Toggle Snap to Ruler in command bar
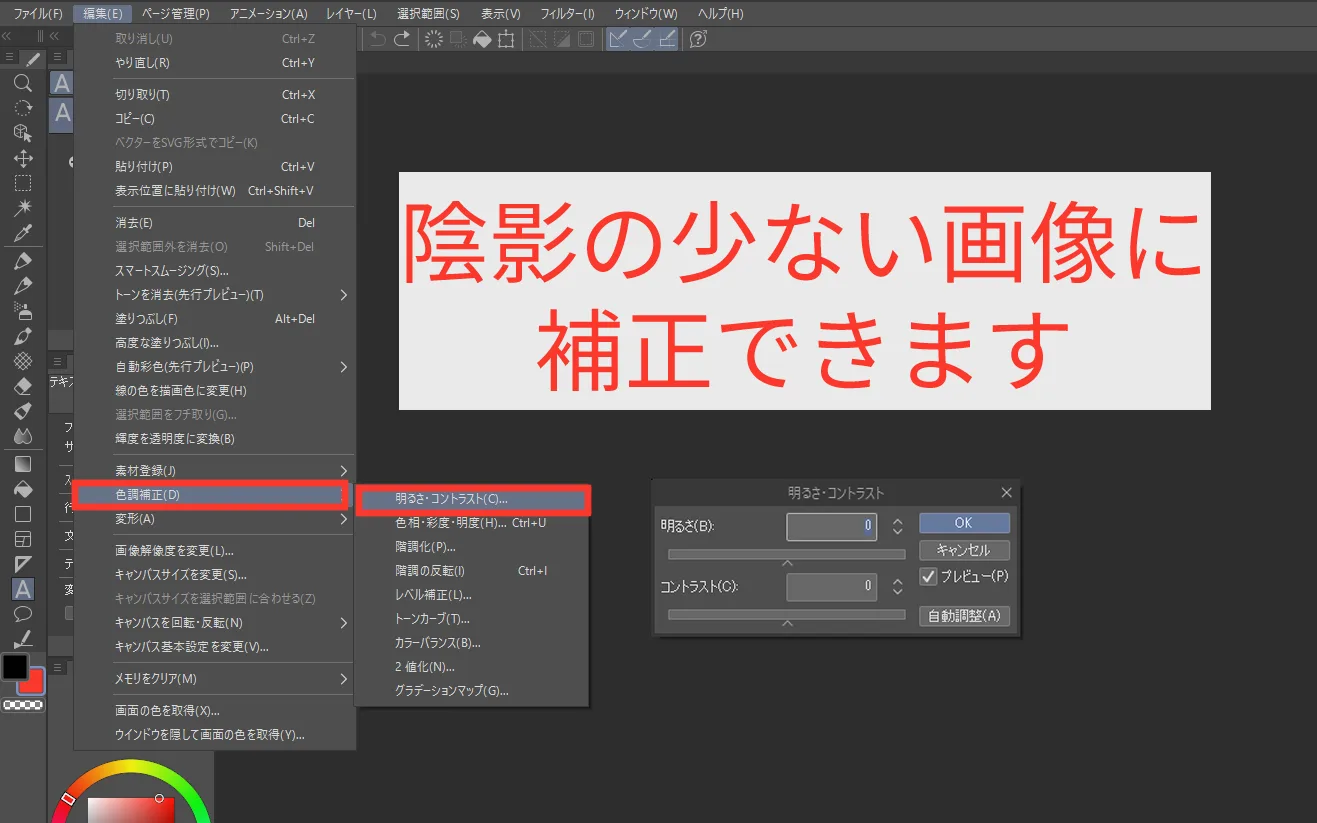1317x823 pixels. coord(618,39)
